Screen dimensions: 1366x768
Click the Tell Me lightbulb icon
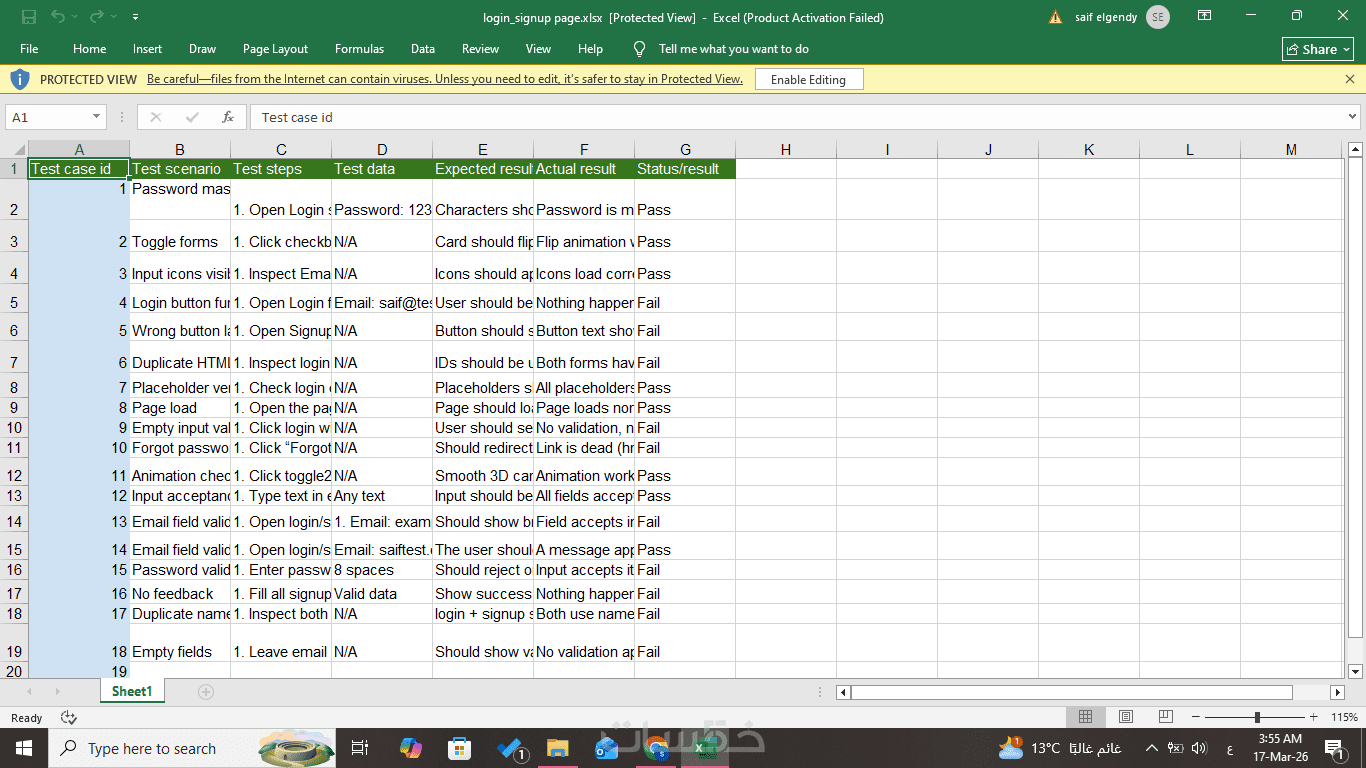(x=640, y=48)
